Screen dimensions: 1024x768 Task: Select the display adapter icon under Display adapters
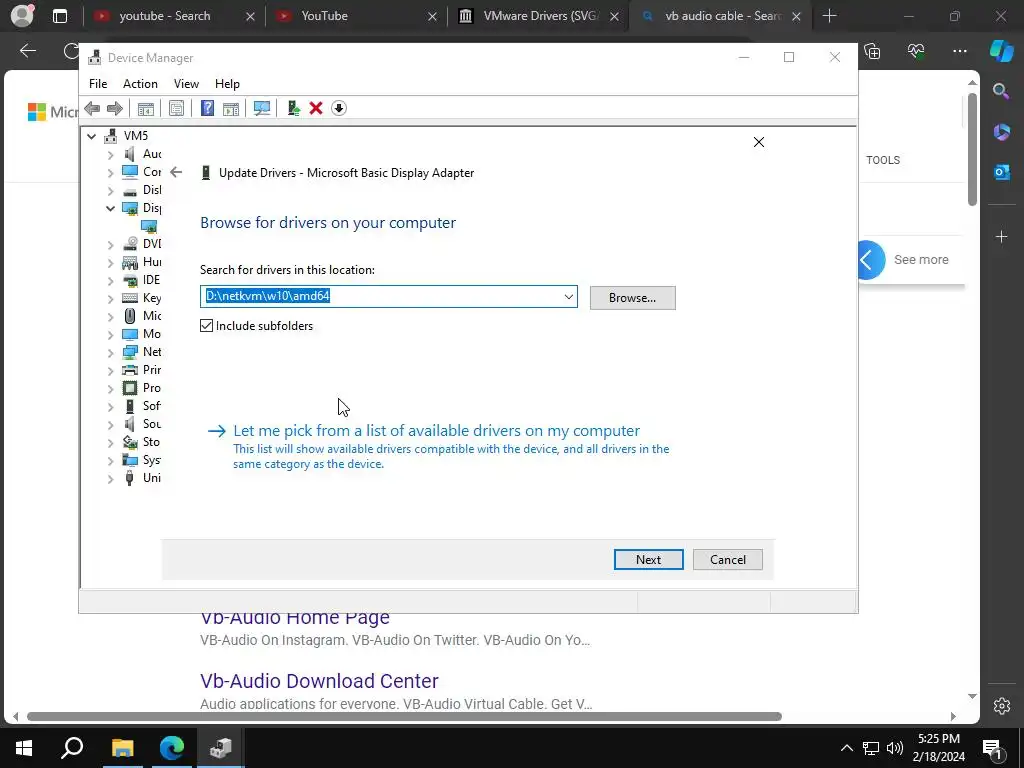tap(150, 227)
